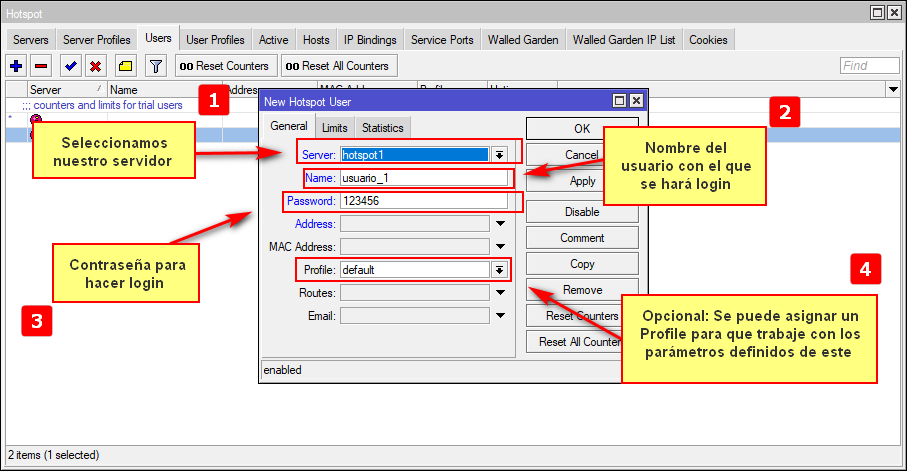Open the Walled Garden tab
This screenshot has height=471, width=907.
(x=523, y=40)
